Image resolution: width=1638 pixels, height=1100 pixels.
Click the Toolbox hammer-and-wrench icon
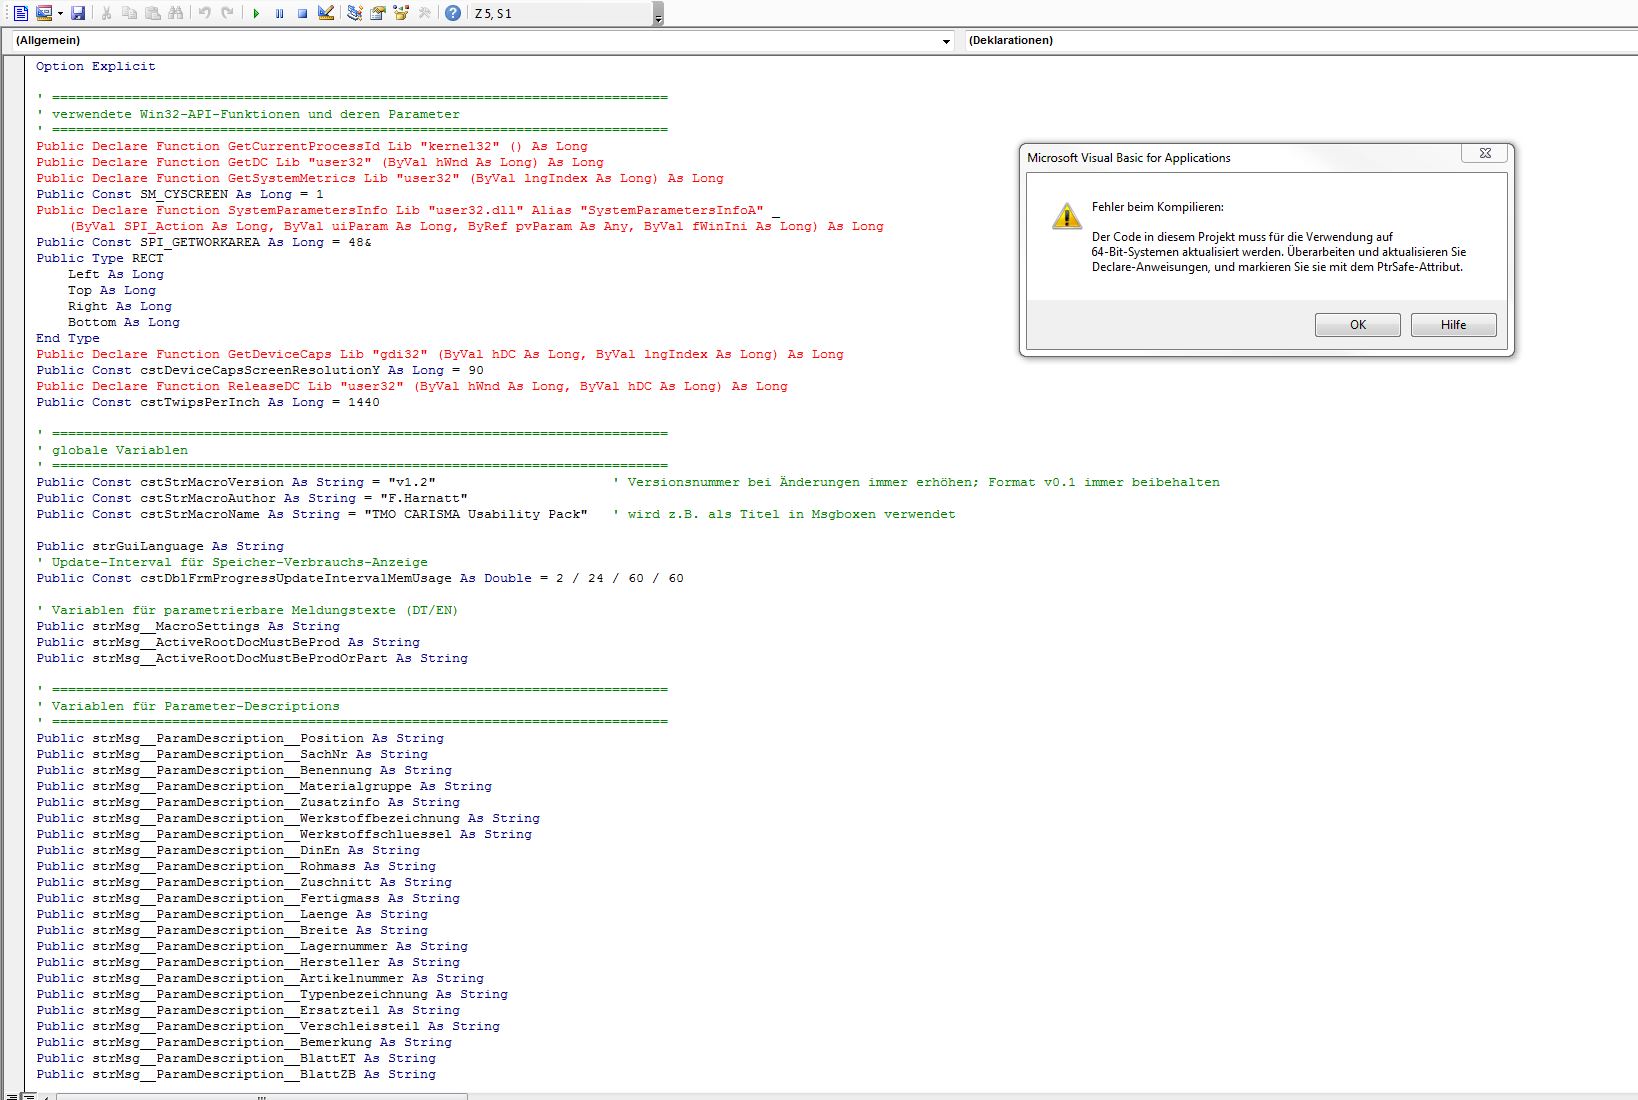coord(425,13)
